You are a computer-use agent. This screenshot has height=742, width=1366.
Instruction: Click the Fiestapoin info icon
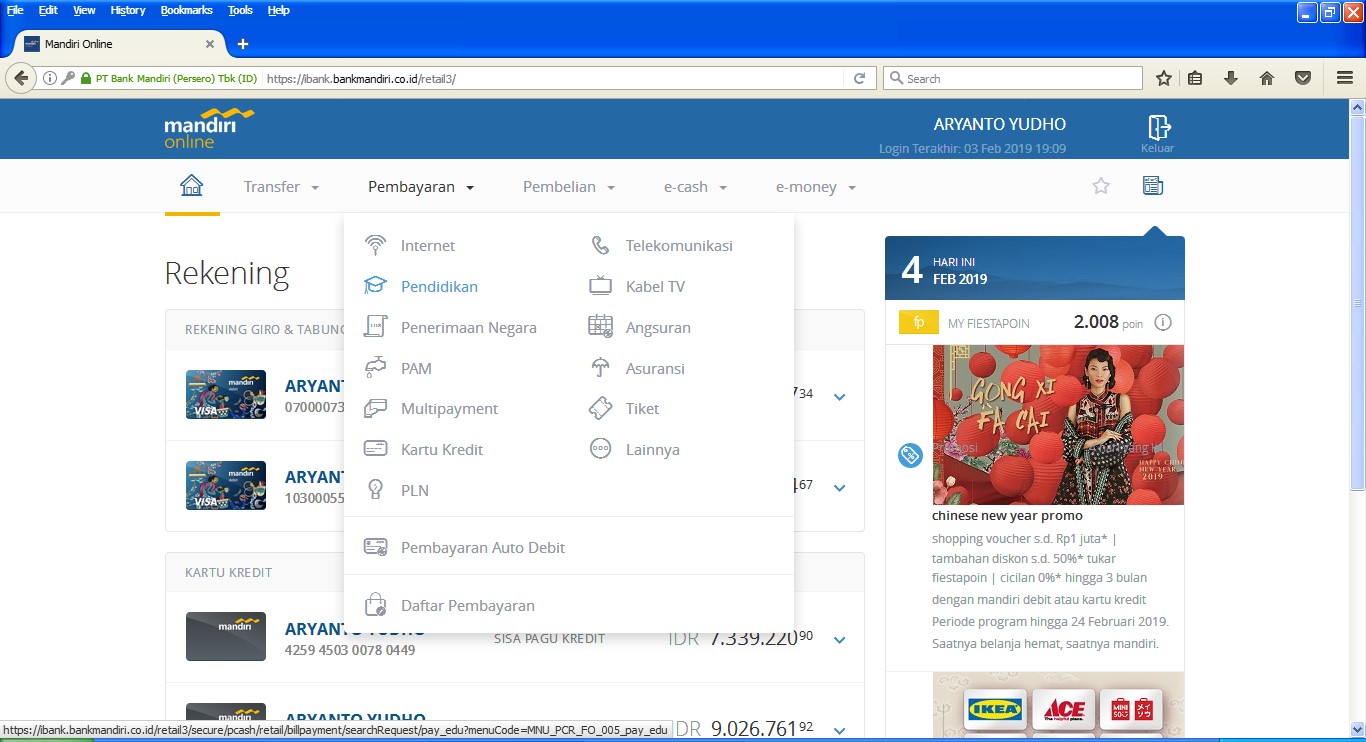pos(1162,322)
